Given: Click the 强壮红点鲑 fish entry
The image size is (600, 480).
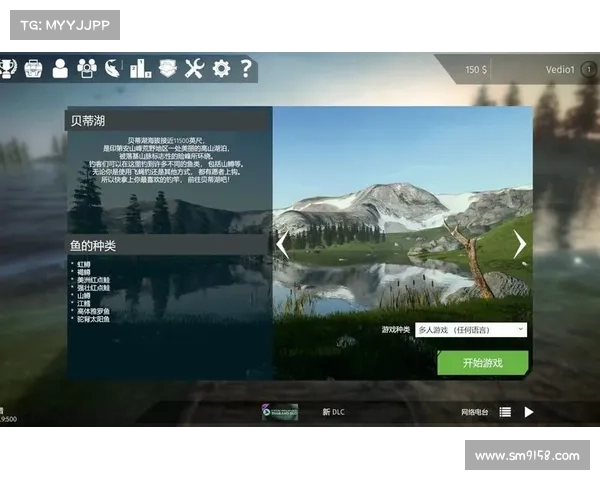Looking at the screenshot, I should click(x=93, y=288).
